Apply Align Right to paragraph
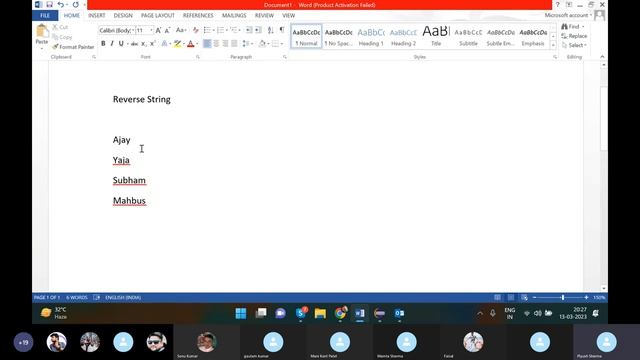The image size is (640, 360). pyautogui.click(x=225, y=44)
